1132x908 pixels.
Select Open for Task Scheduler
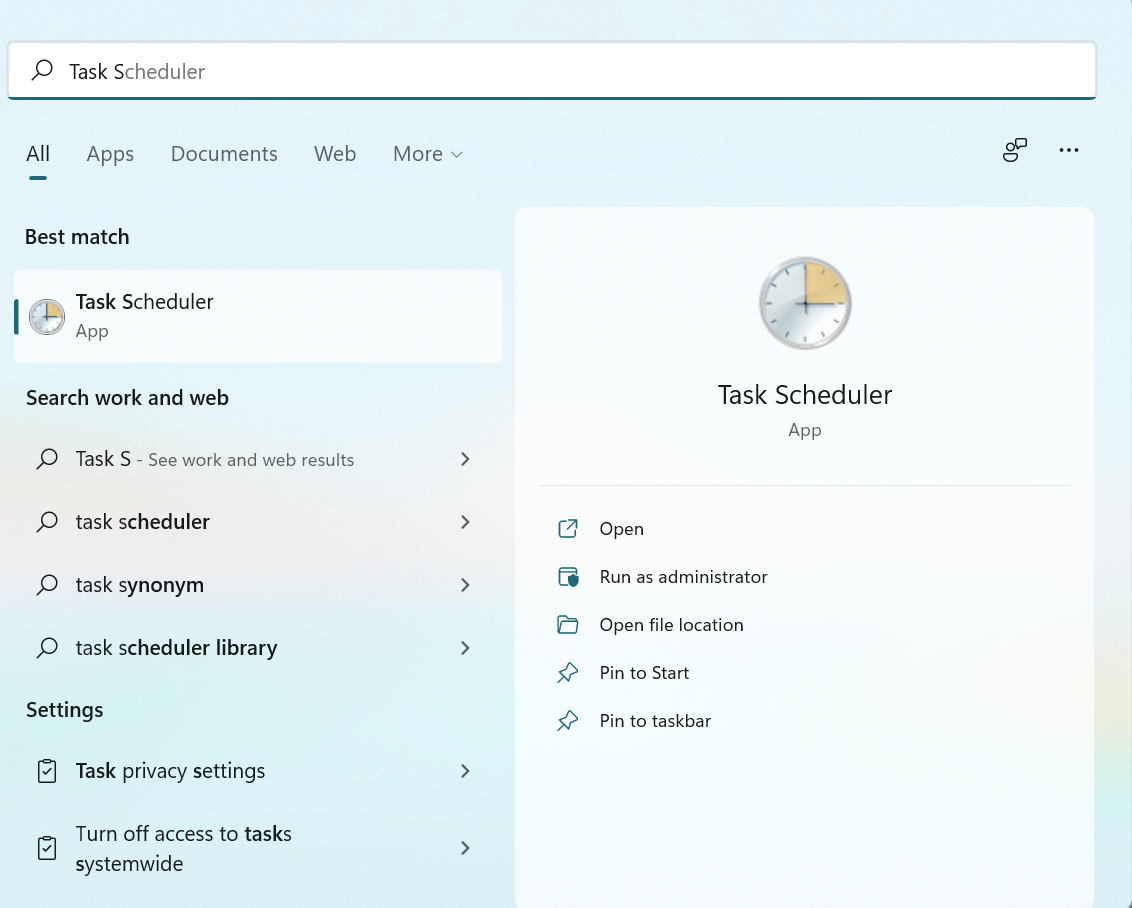click(x=622, y=529)
